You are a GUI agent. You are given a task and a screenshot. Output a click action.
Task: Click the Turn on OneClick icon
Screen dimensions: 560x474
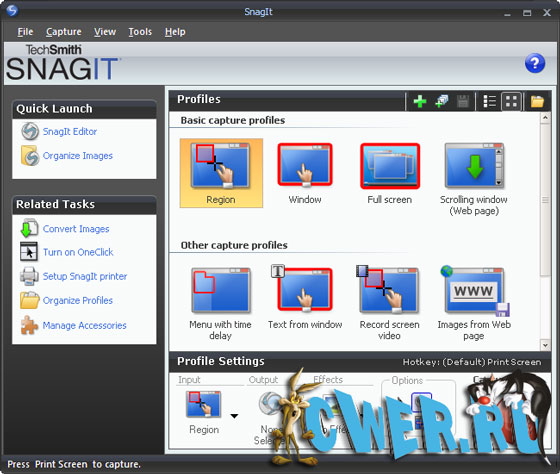tap(29, 252)
